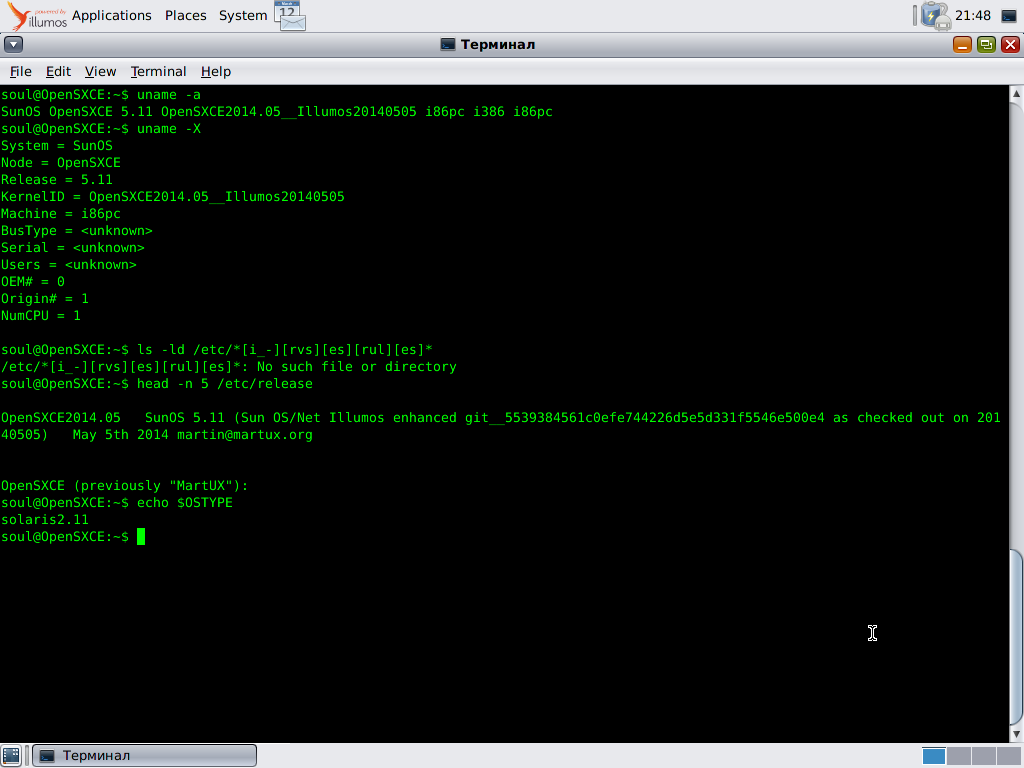Switch to the third workspace
The image size is (1024, 768).
(x=983, y=756)
